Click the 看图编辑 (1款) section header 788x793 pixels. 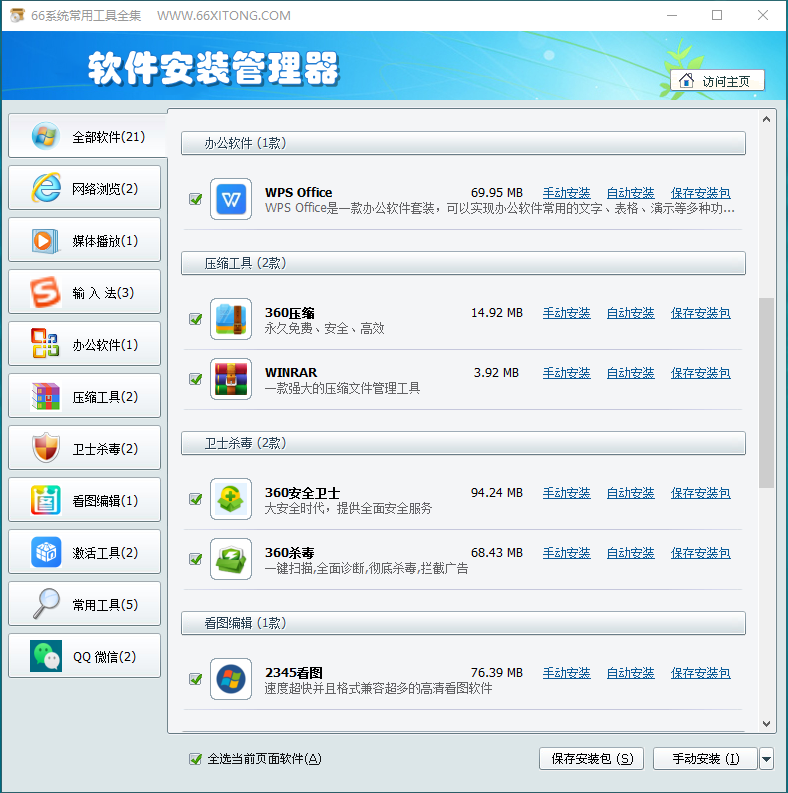click(x=463, y=623)
